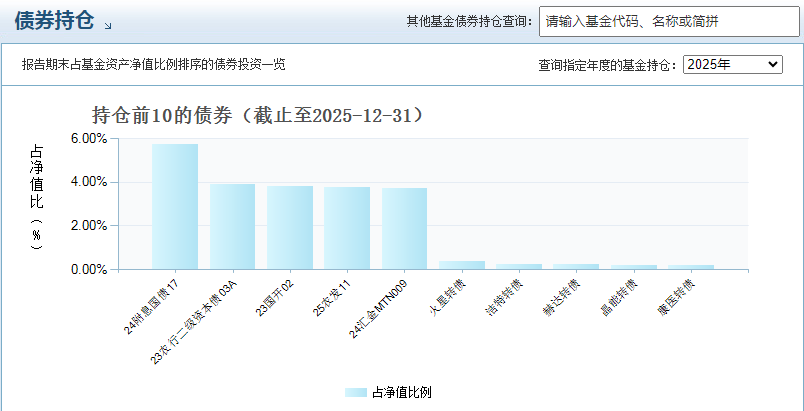This screenshot has height=411, width=804.
Task: Click the 债券持仓 heading link
Action: coord(54,21)
